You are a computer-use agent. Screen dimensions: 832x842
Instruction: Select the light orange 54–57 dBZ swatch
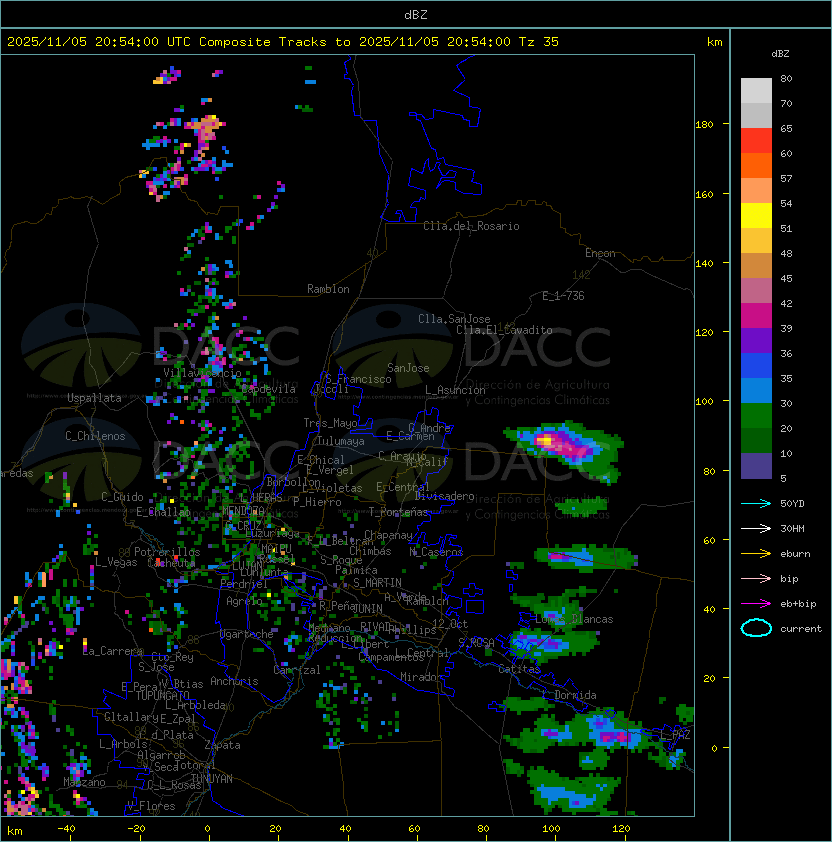[756, 191]
